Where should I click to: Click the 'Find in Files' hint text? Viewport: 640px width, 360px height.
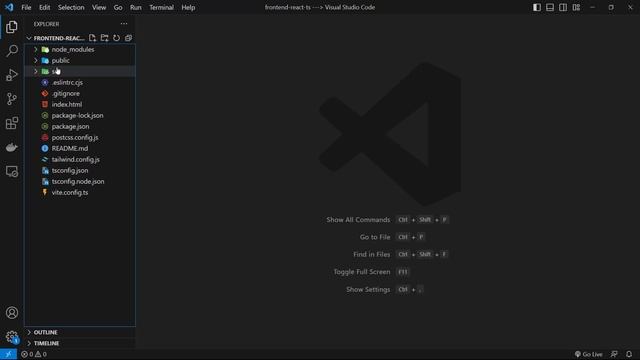point(371,254)
